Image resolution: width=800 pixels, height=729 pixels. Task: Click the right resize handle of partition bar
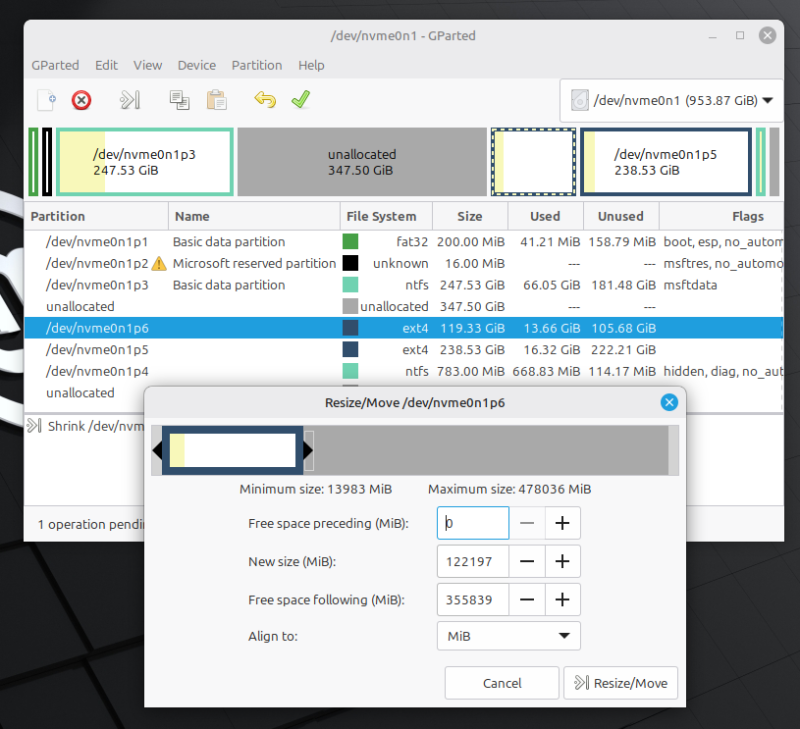coord(308,451)
